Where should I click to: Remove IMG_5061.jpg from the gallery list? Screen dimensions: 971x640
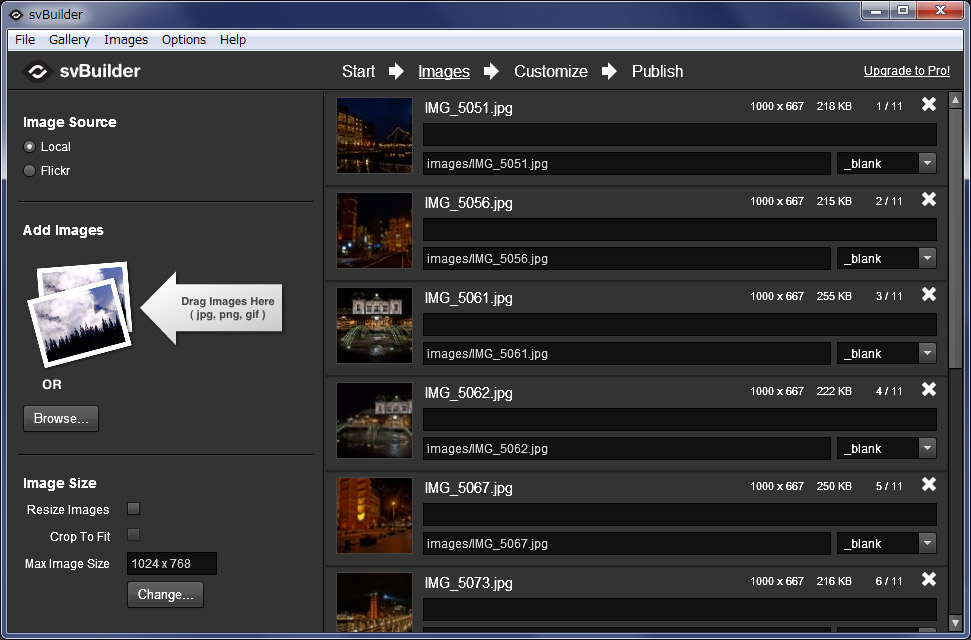pos(928,295)
